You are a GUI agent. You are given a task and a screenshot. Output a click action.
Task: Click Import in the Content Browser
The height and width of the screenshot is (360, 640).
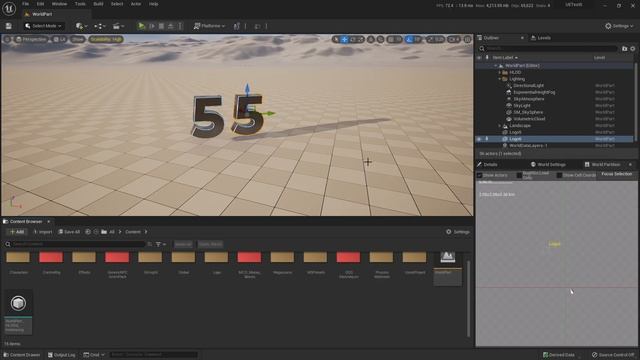42,232
